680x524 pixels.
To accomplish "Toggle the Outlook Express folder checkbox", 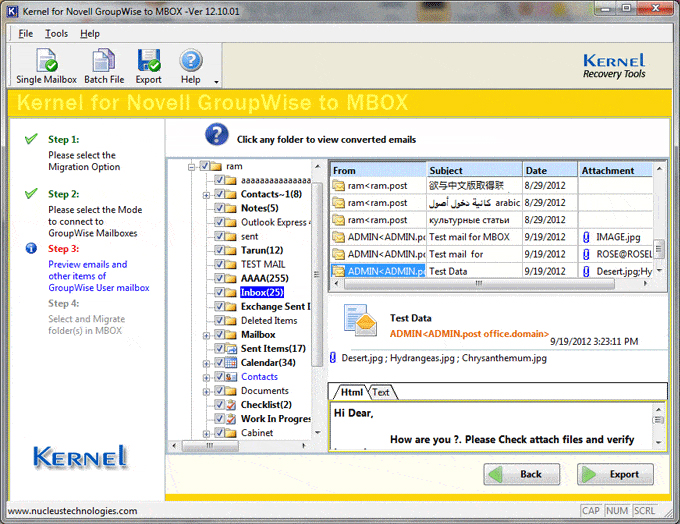I will pyautogui.click(x=219, y=222).
